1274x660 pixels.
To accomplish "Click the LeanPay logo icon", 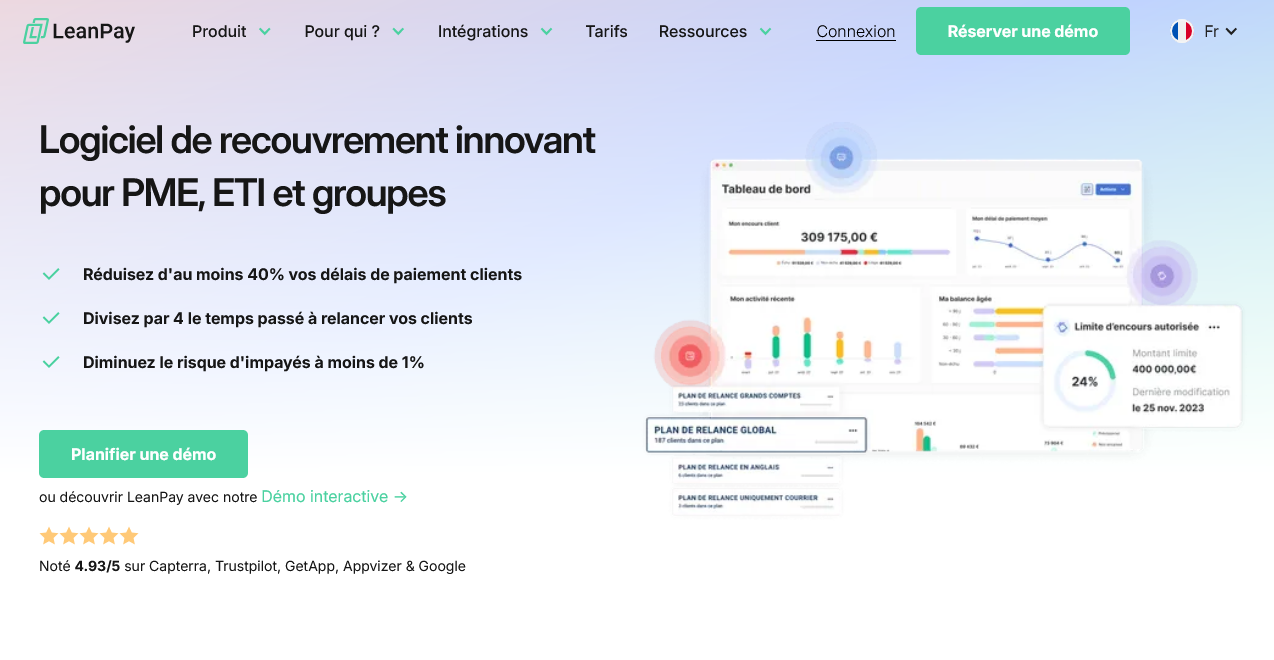I will click(35, 31).
